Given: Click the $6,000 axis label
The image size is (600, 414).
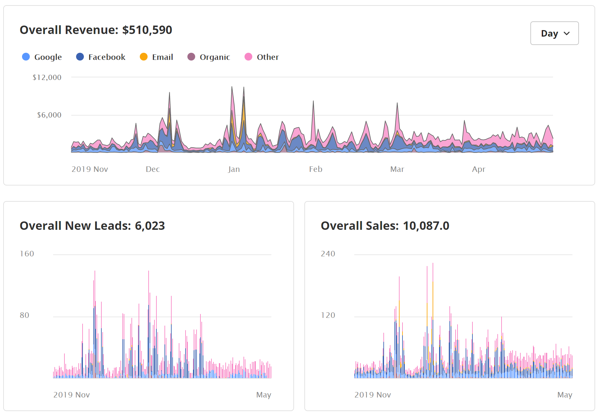Looking at the screenshot, I should (49, 115).
